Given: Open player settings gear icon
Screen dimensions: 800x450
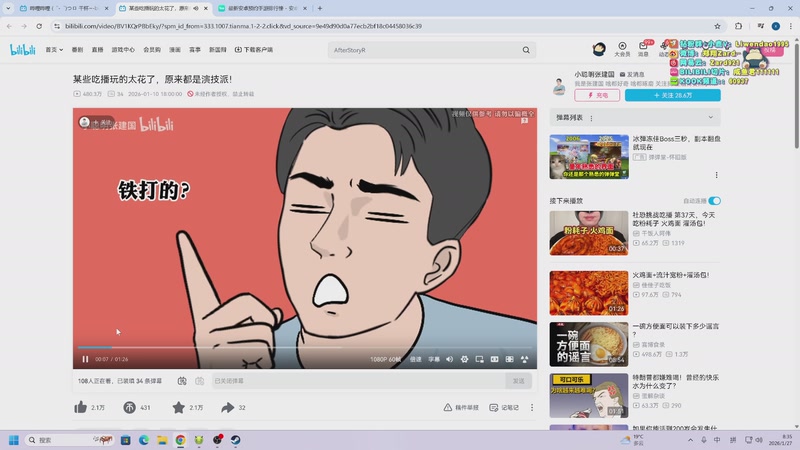Looking at the screenshot, I should point(464,359).
